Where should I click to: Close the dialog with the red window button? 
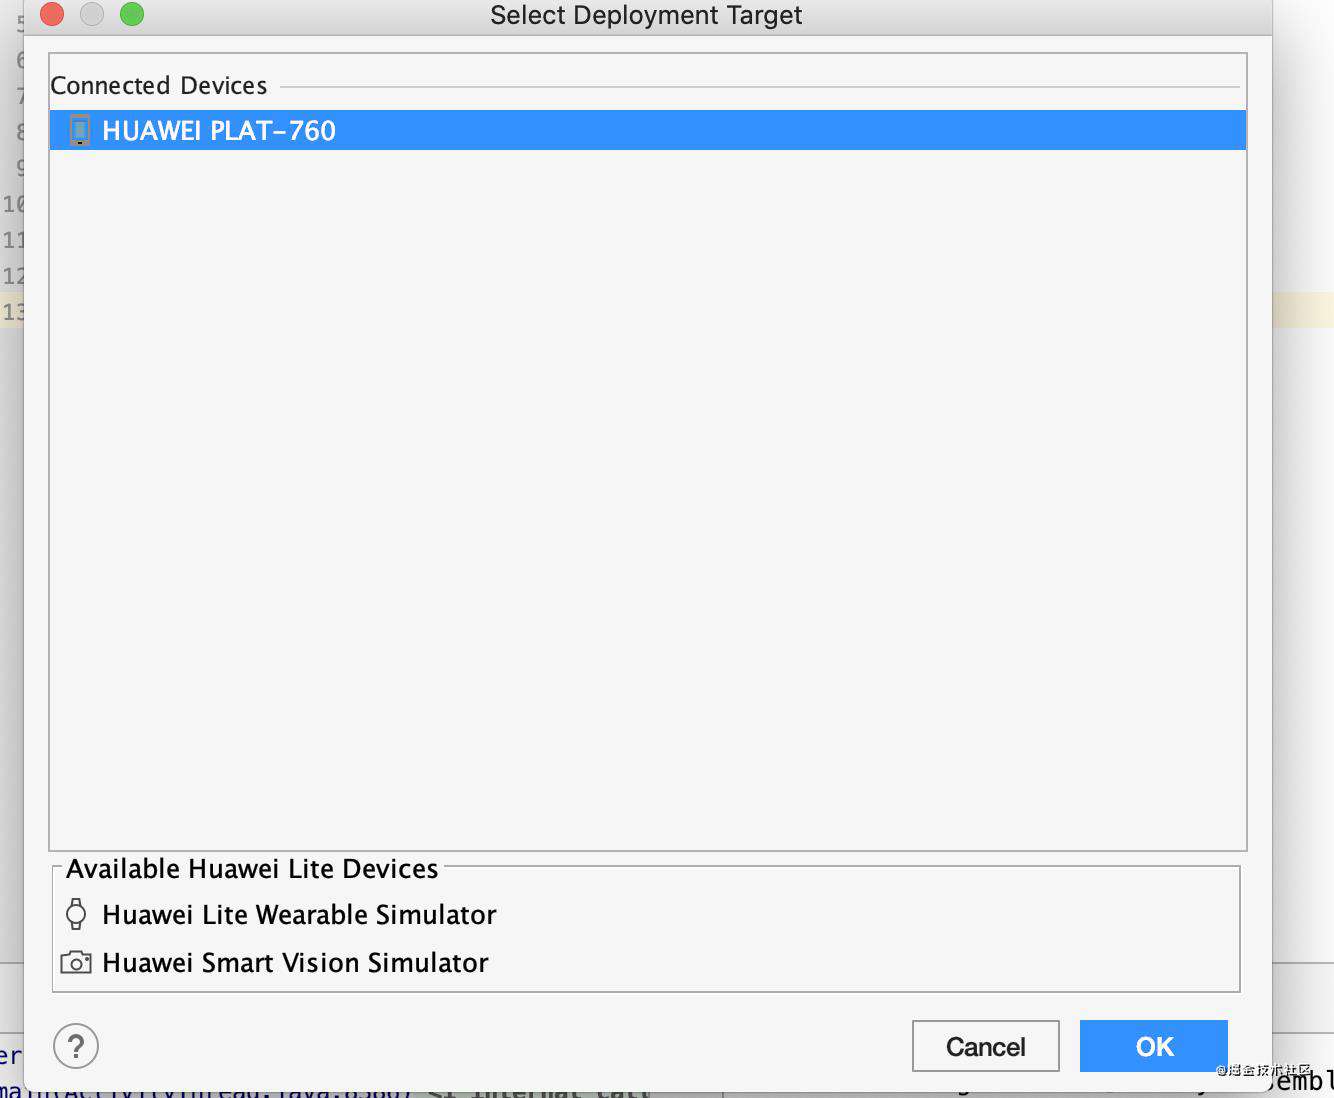click(x=52, y=14)
